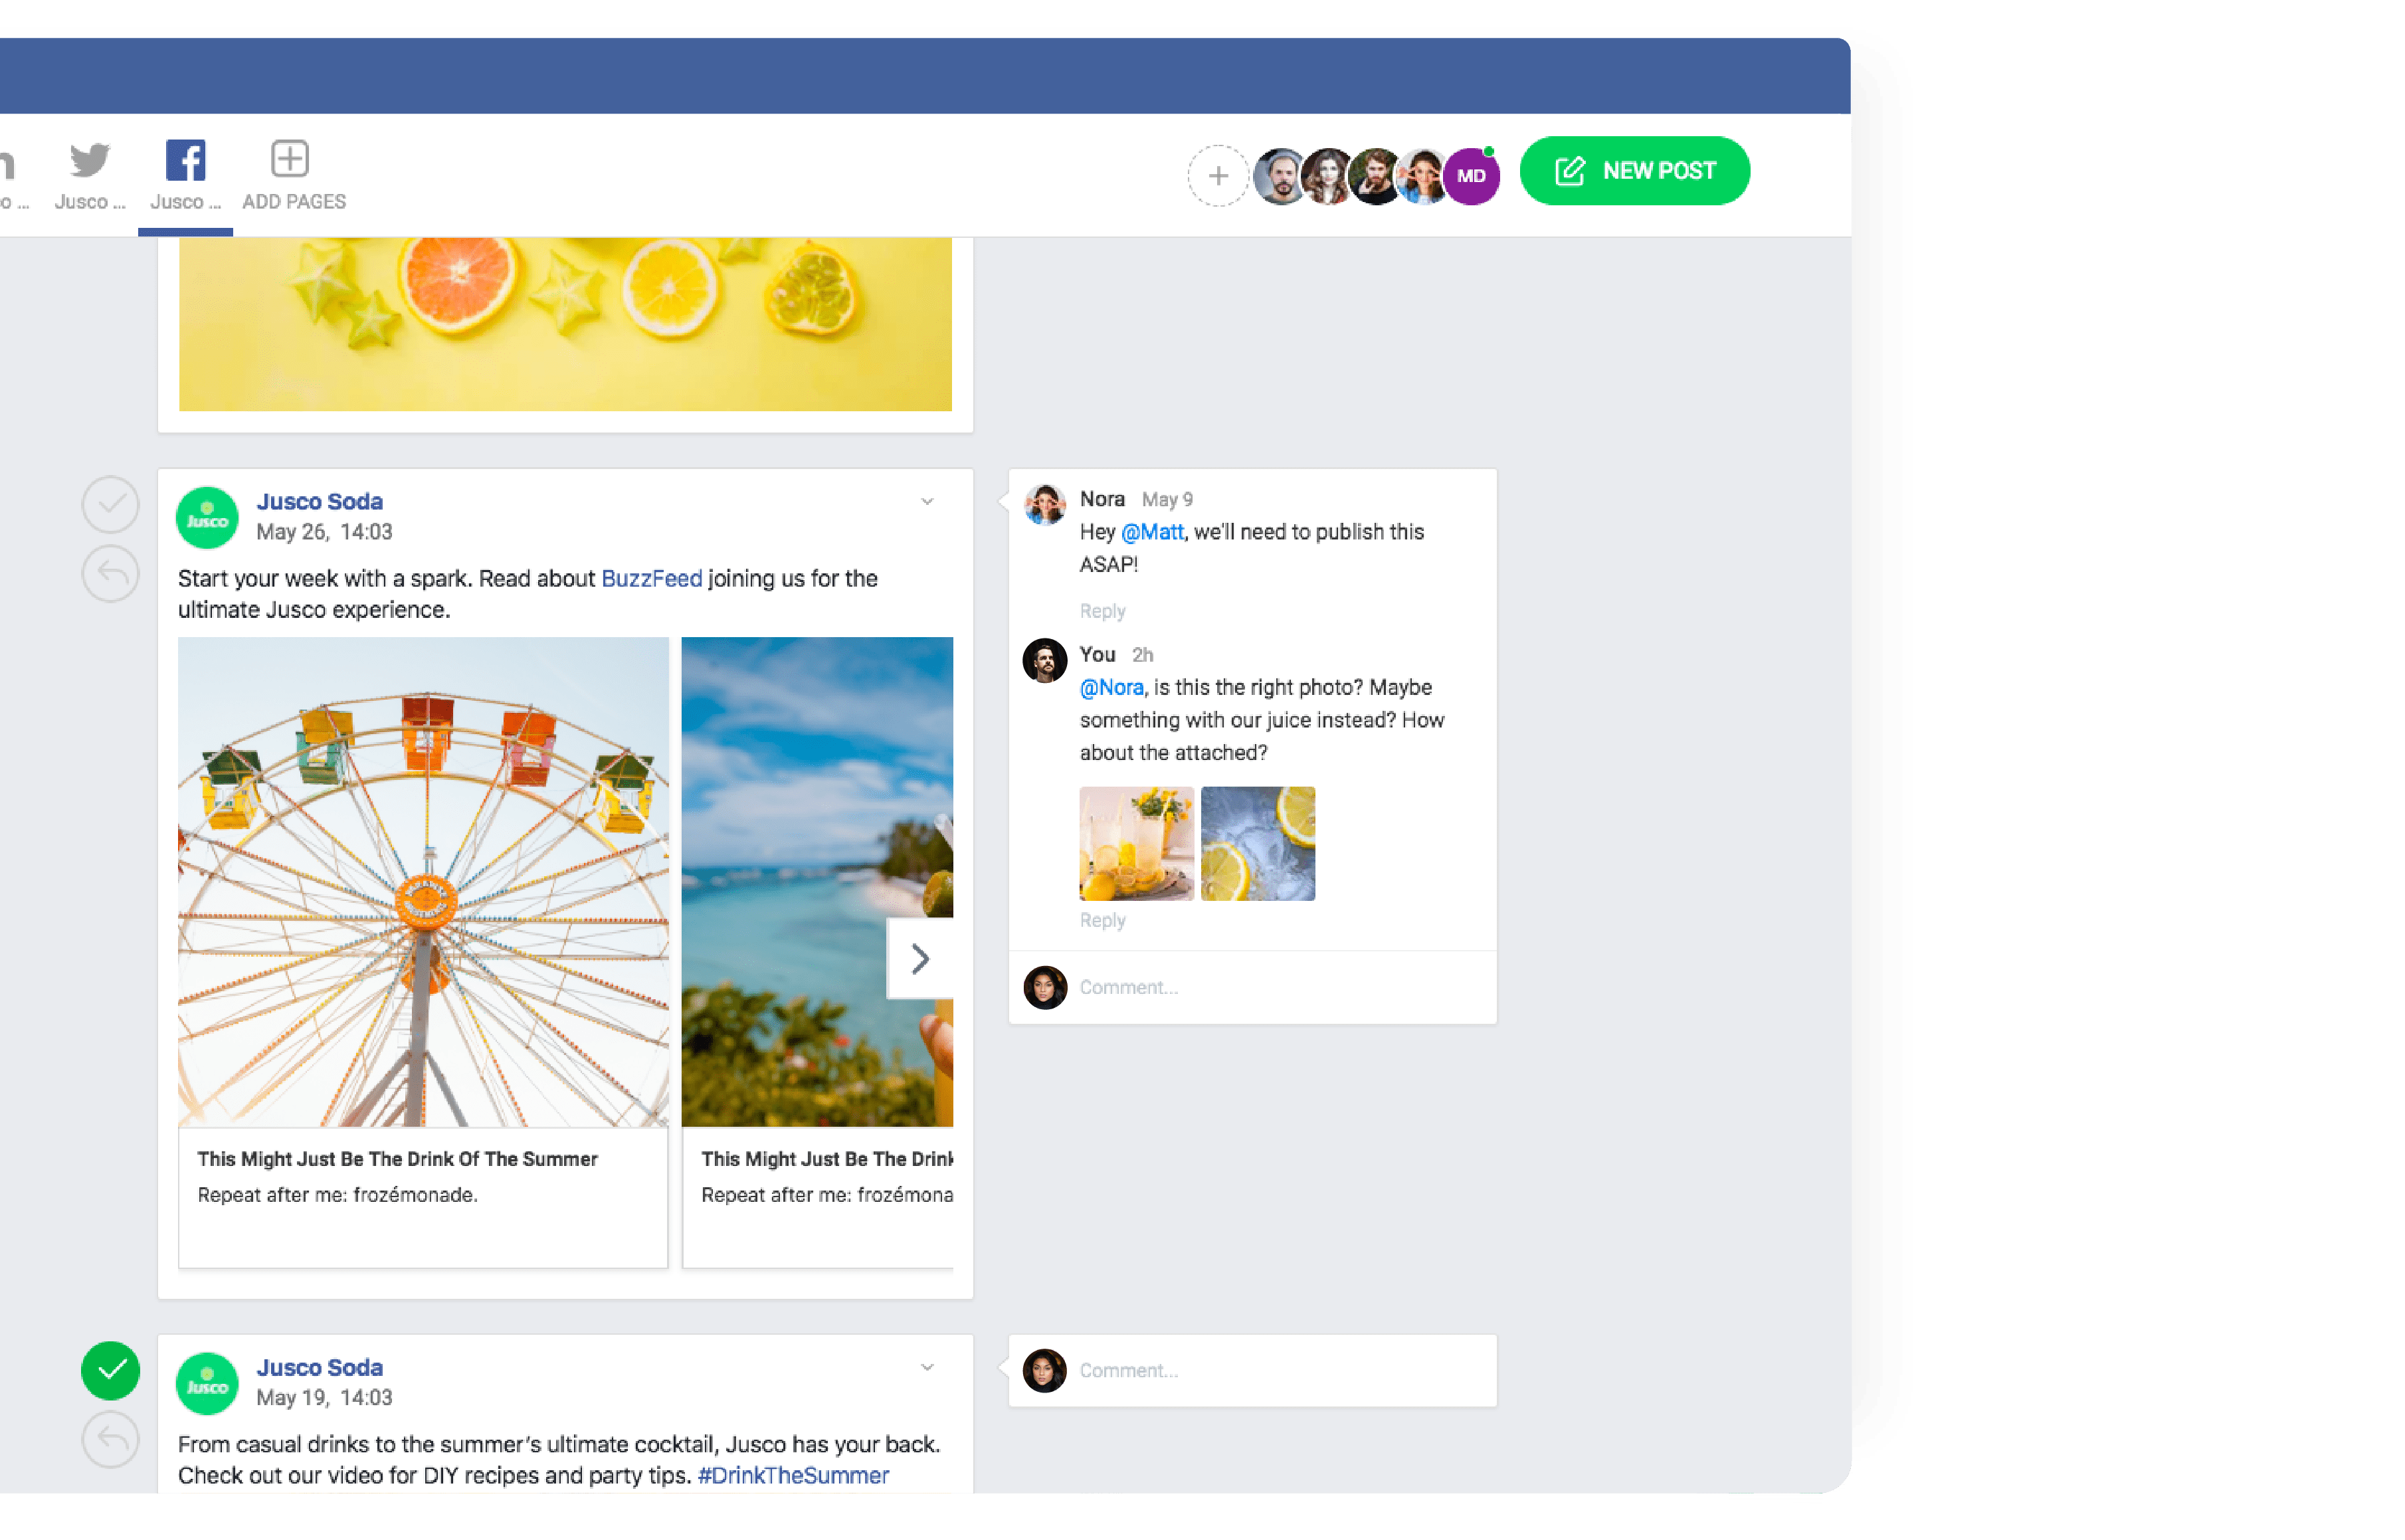Approve the May 26 post checkmark
This screenshot has width=2405, height=1540.
pos(110,504)
